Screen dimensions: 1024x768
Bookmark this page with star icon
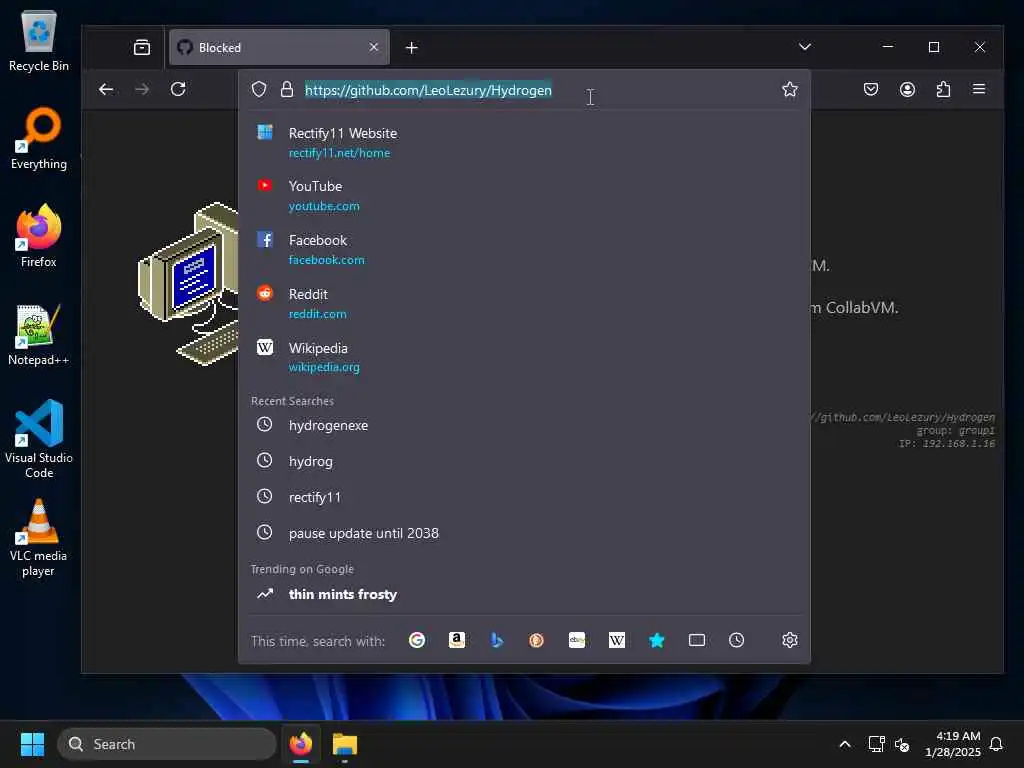(790, 89)
